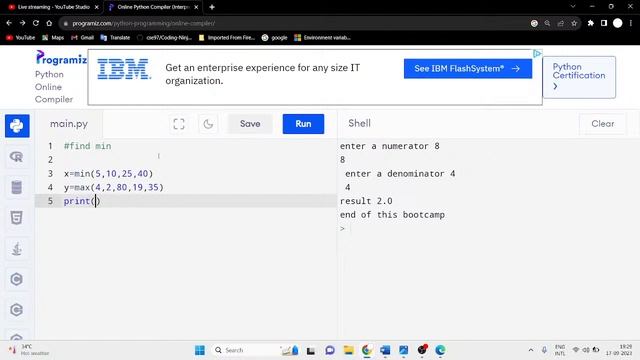Viewport: 640px width, 360px height.
Task: Click 'end of this bootcamp' output line
Action: coord(392,215)
